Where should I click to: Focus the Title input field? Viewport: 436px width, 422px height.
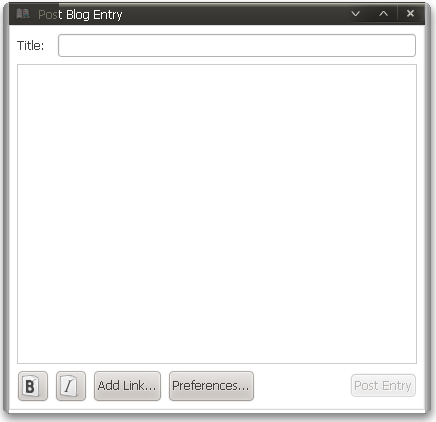pos(237,45)
